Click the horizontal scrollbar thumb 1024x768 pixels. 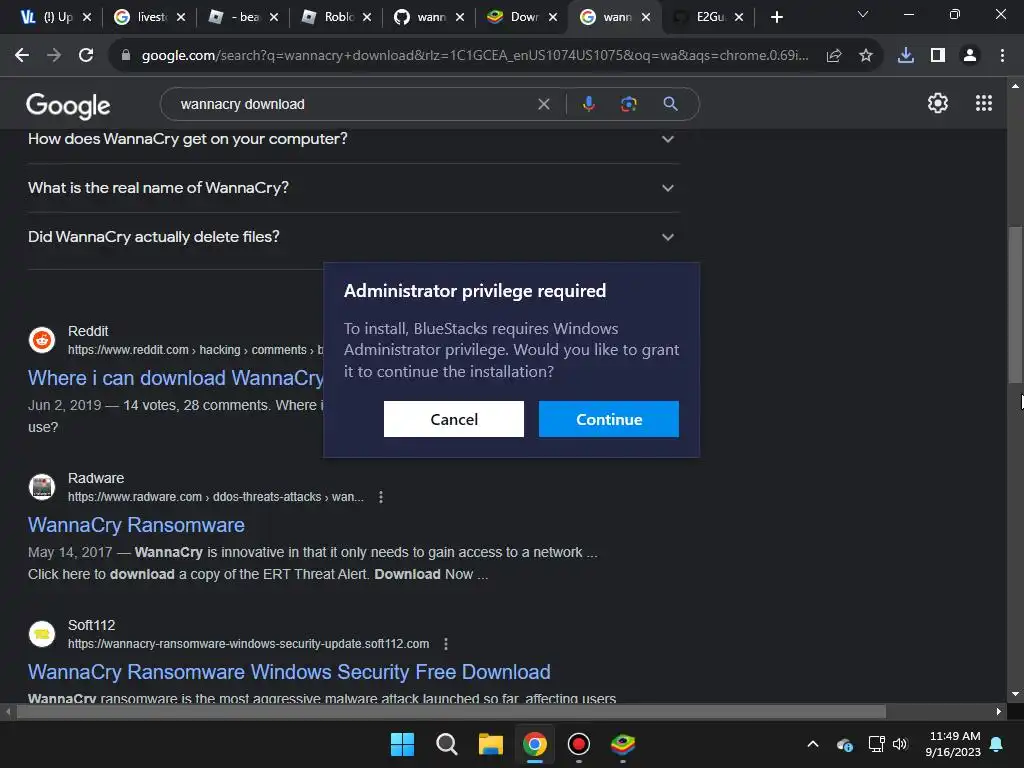(451, 711)
